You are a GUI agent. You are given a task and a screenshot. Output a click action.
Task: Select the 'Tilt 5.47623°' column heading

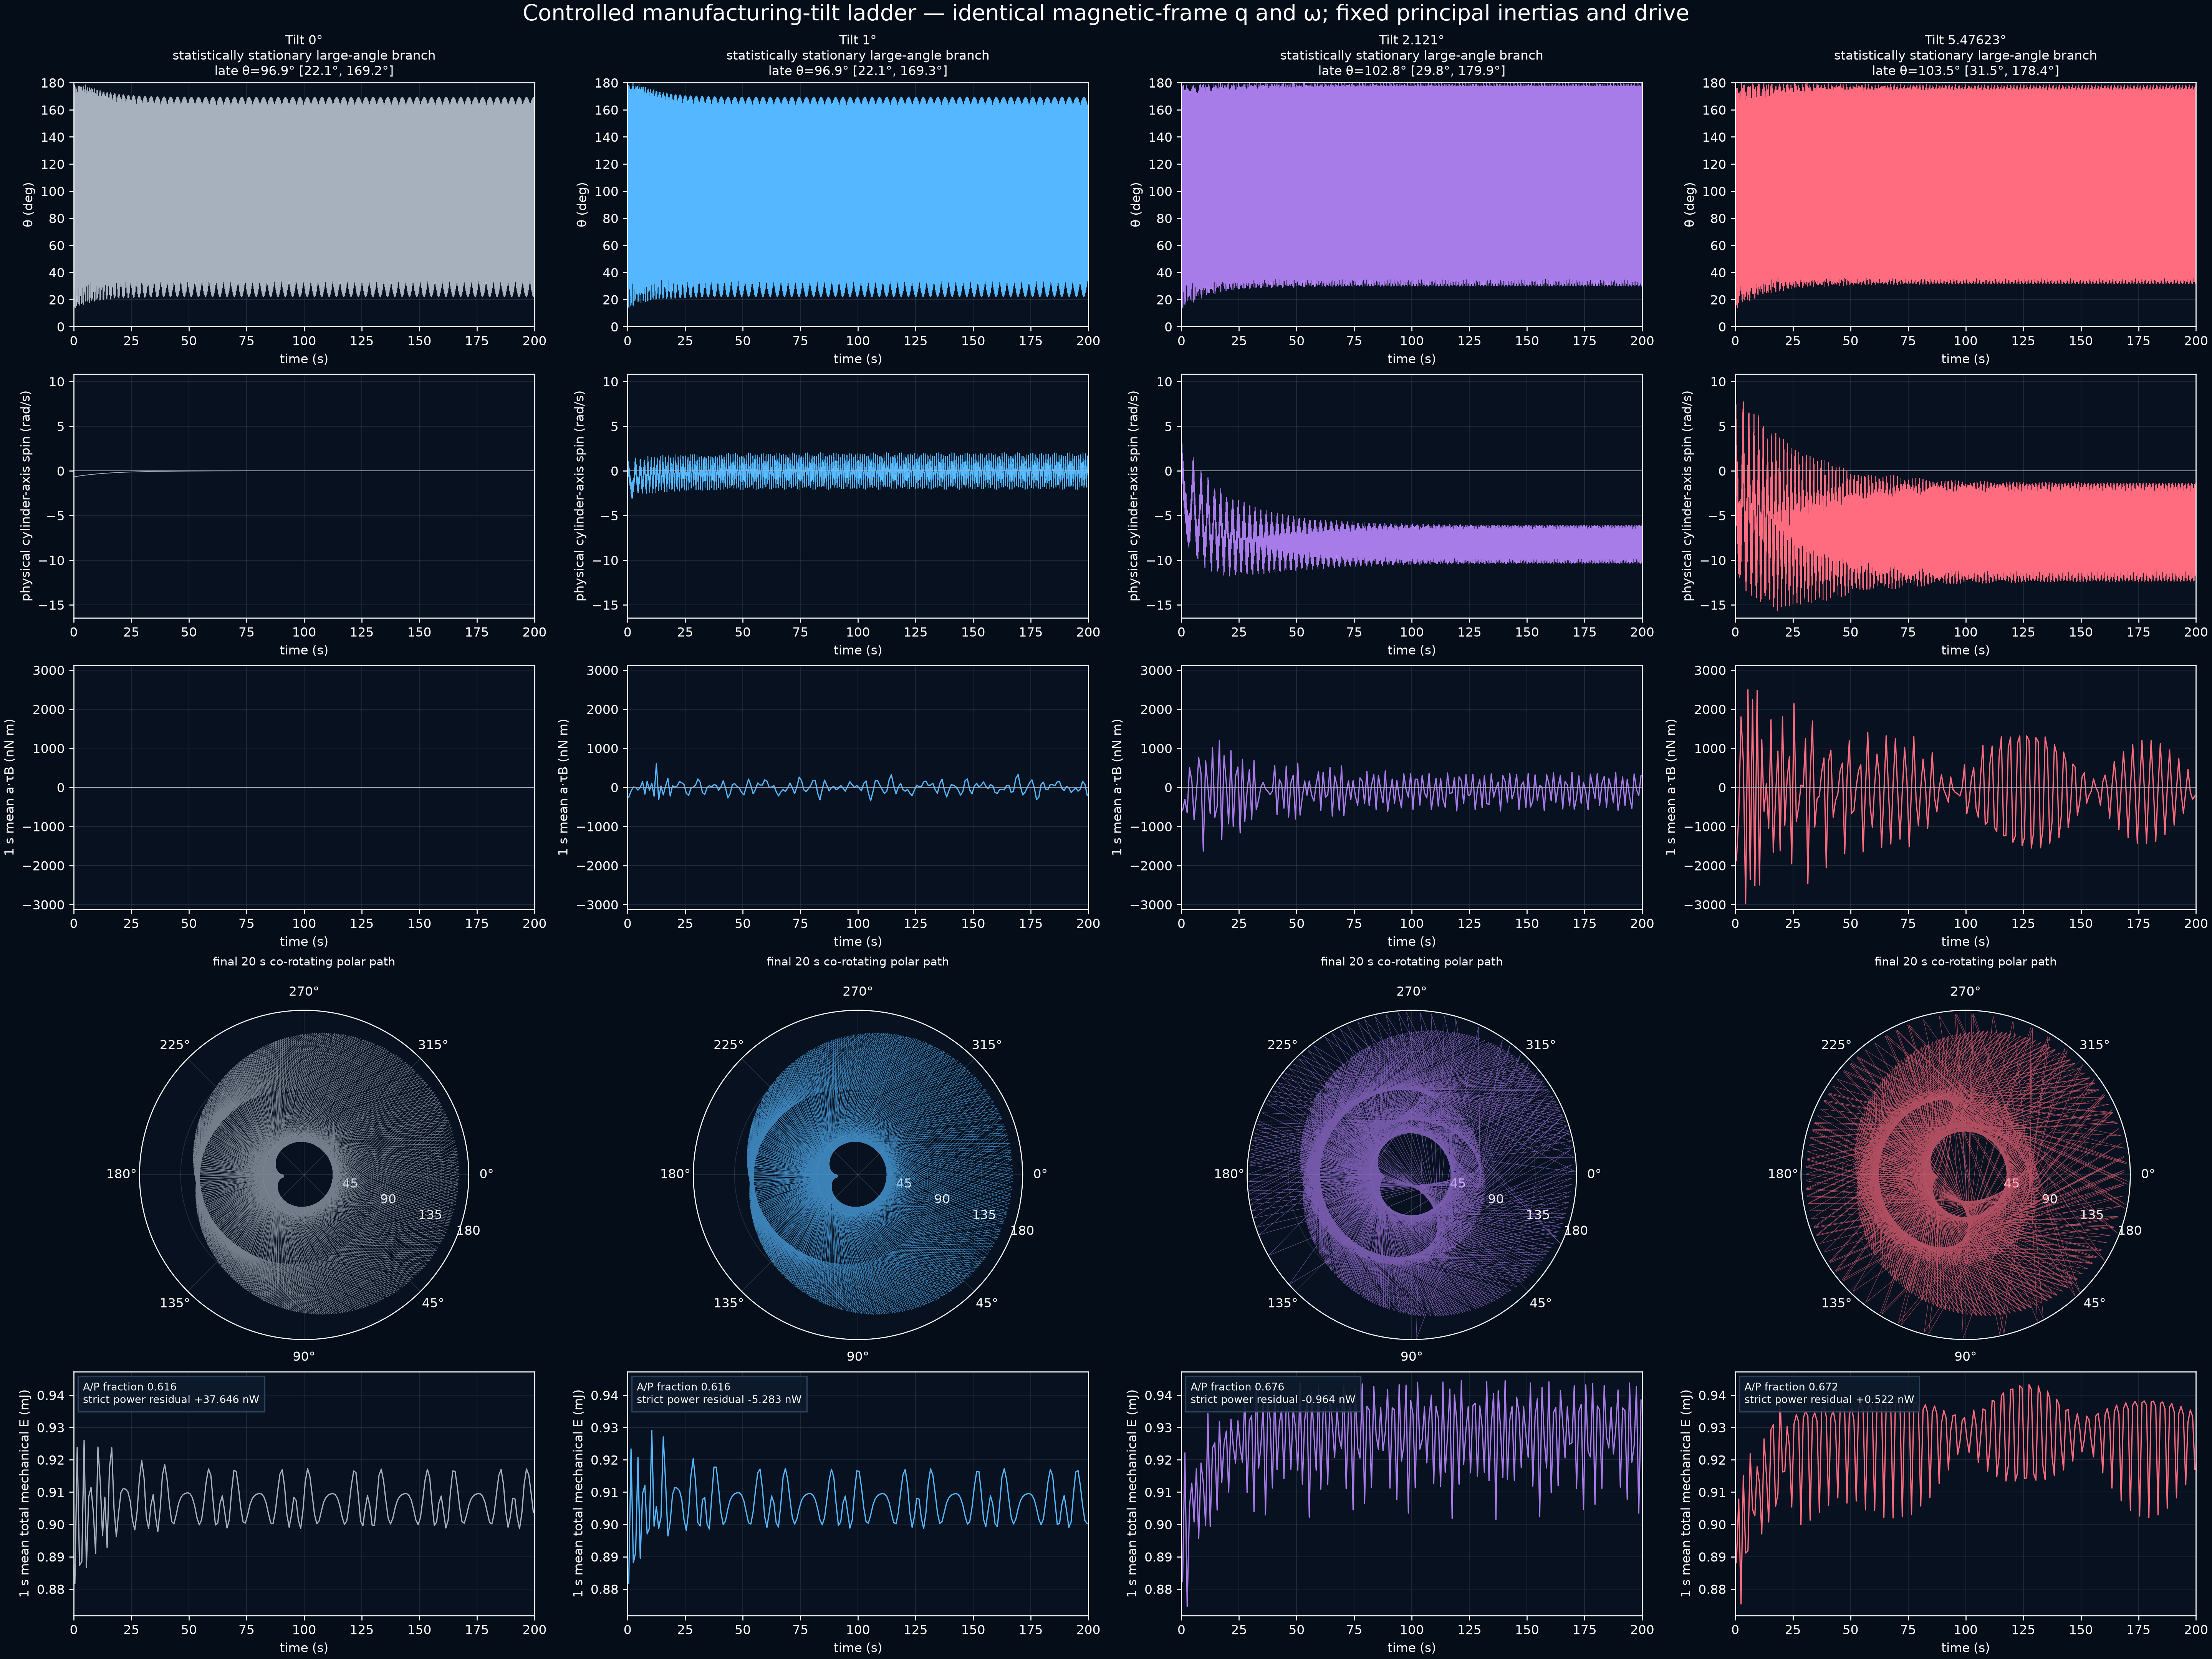1965,41
